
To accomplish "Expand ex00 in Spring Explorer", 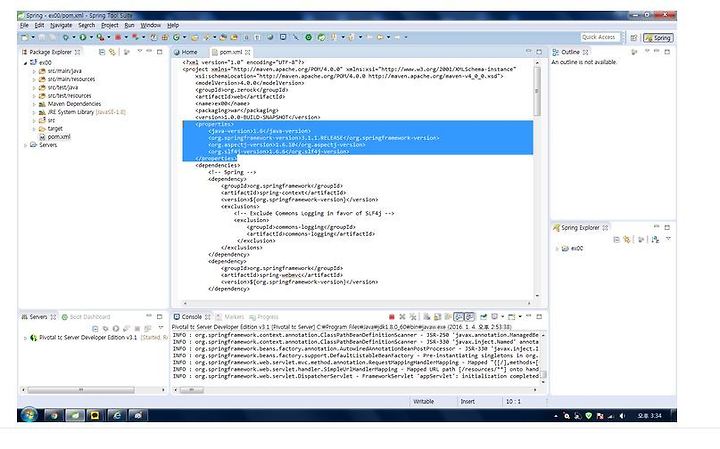I will [x=557, y=248].
